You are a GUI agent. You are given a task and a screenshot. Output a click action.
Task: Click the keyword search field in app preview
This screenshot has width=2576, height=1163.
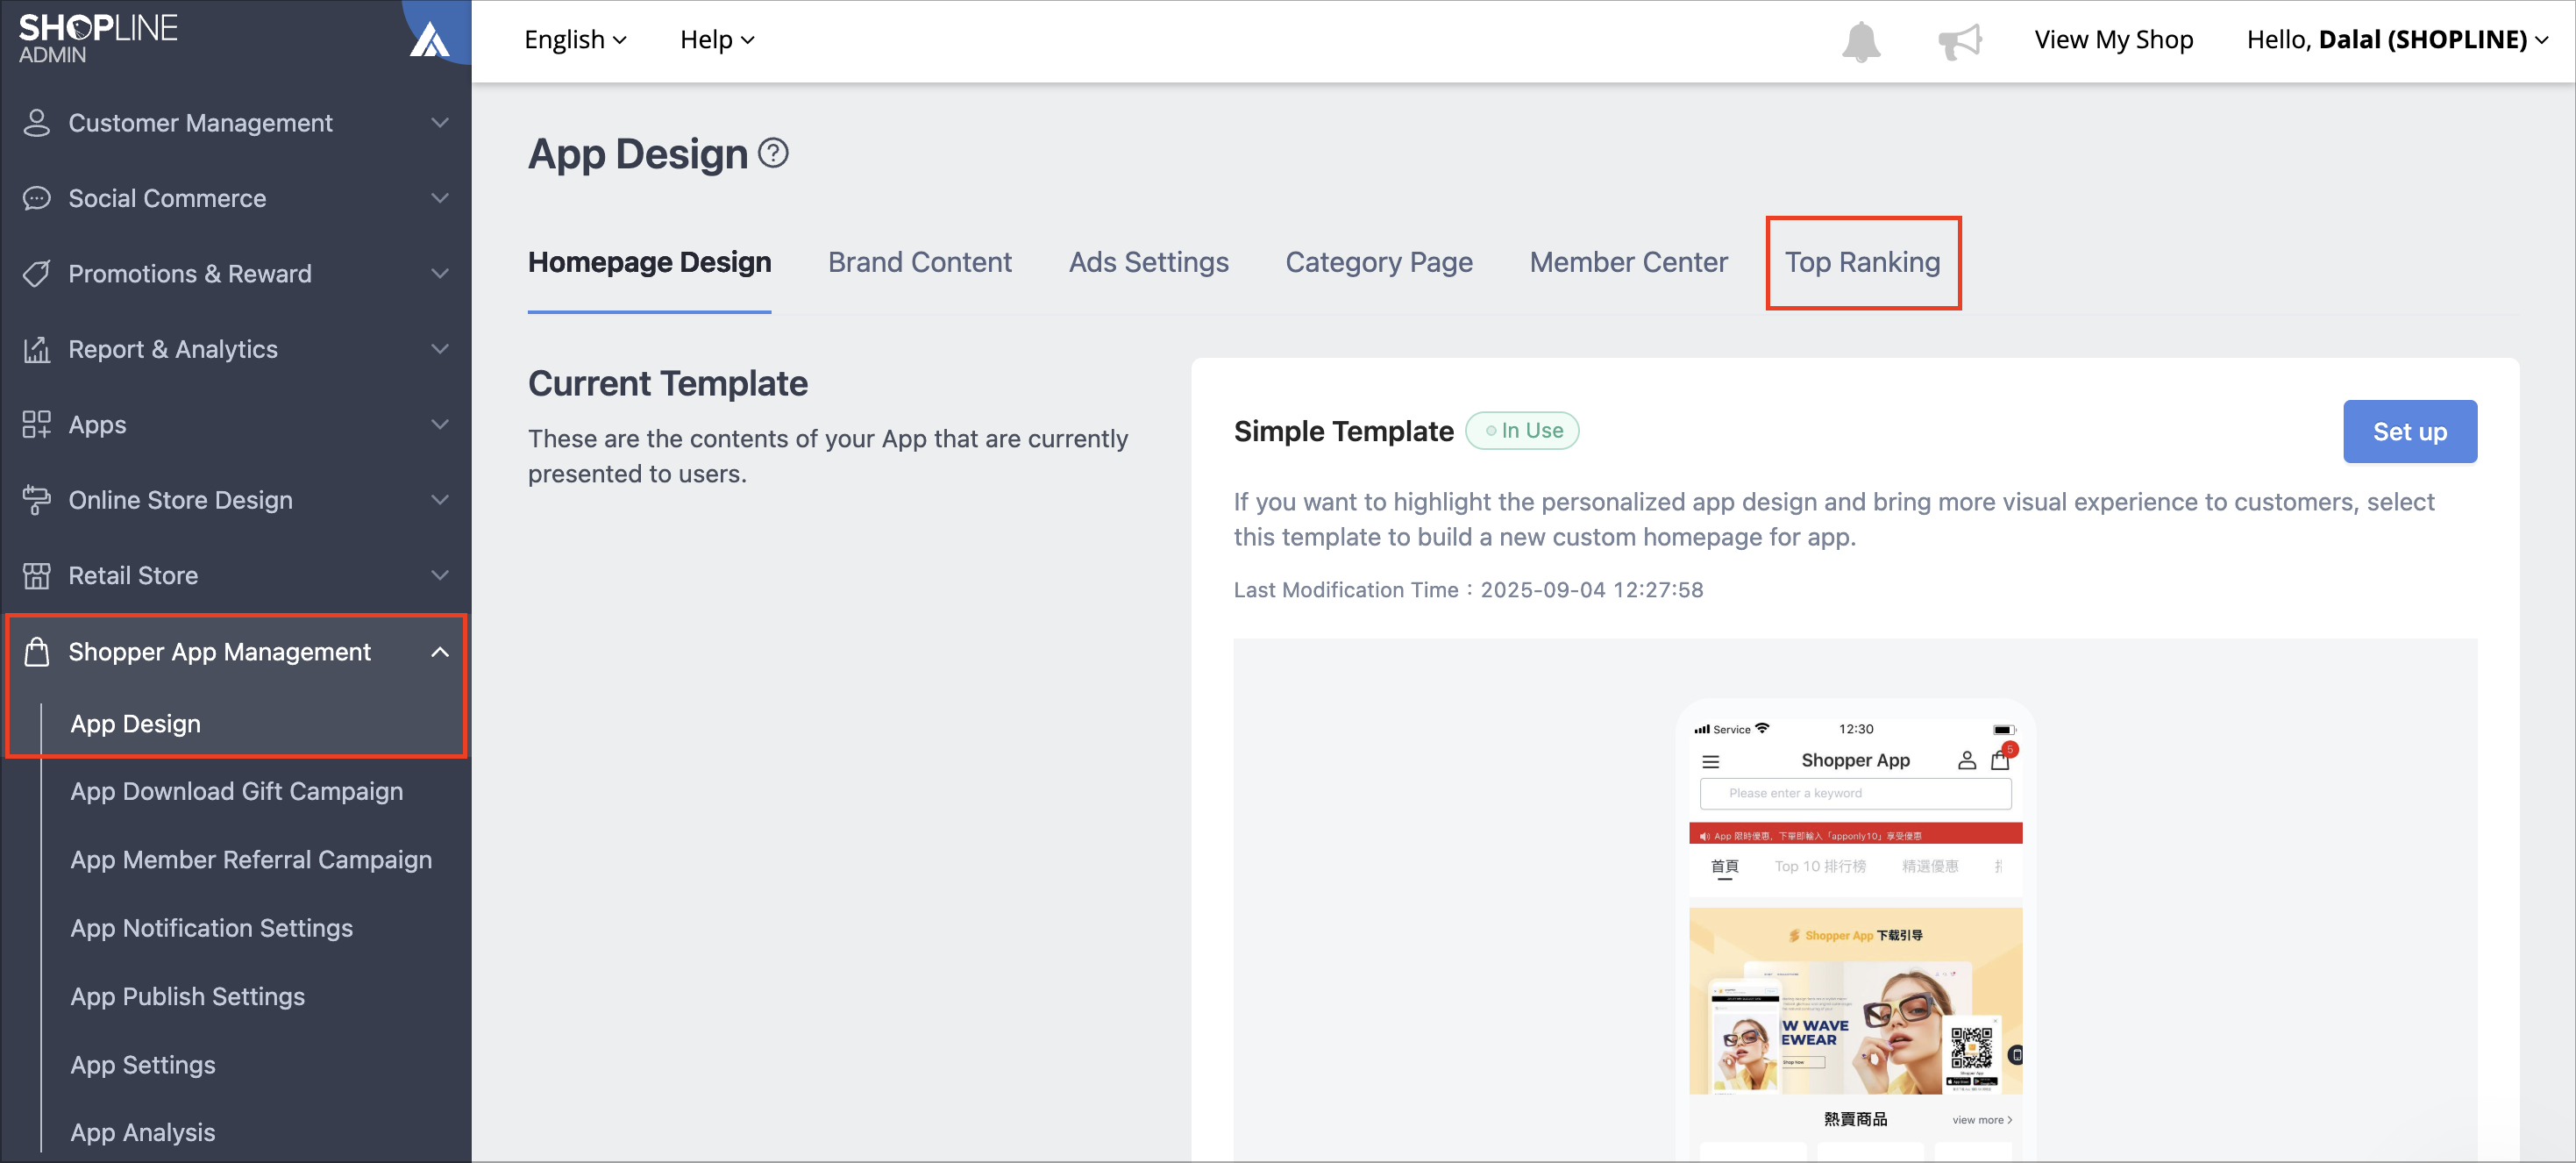click(x=1855, y=793)
